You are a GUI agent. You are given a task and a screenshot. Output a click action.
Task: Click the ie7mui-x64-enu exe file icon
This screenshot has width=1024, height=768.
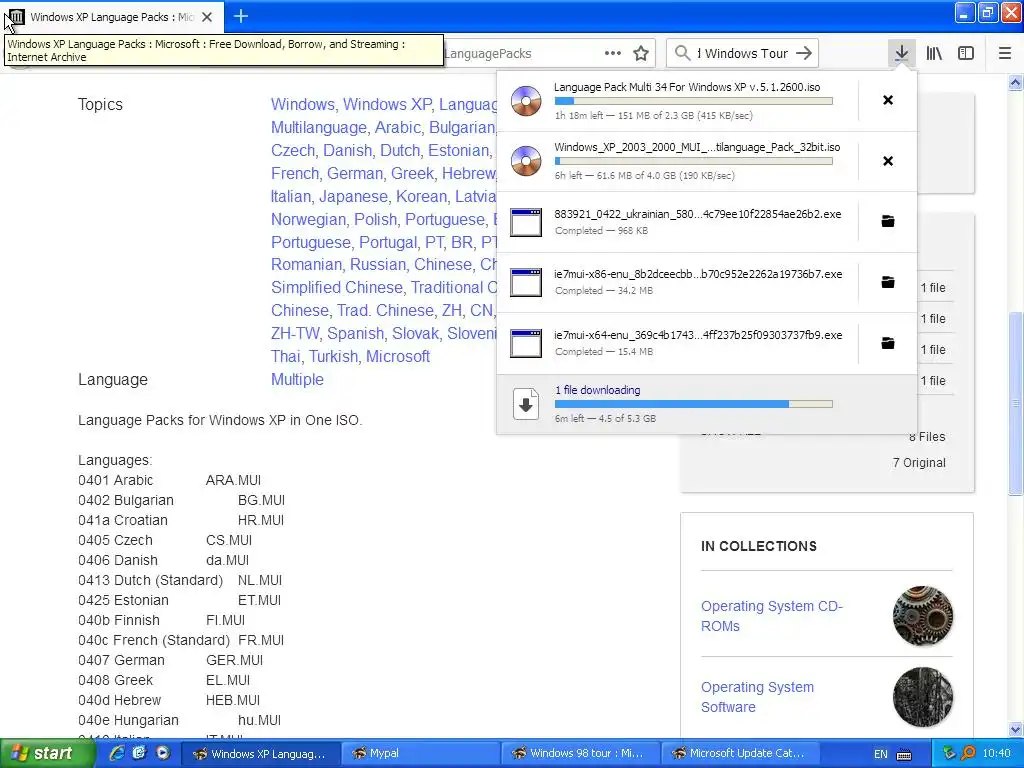click(x=526, y=344)
